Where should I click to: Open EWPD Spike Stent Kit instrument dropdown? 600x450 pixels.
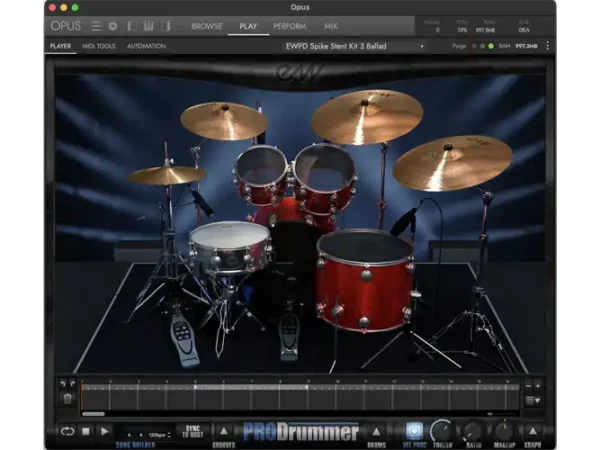355,46
